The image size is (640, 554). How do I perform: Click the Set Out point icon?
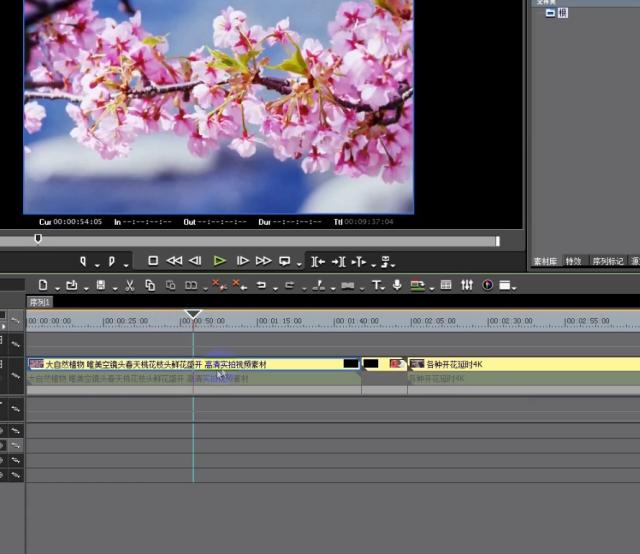coord(111,261)
